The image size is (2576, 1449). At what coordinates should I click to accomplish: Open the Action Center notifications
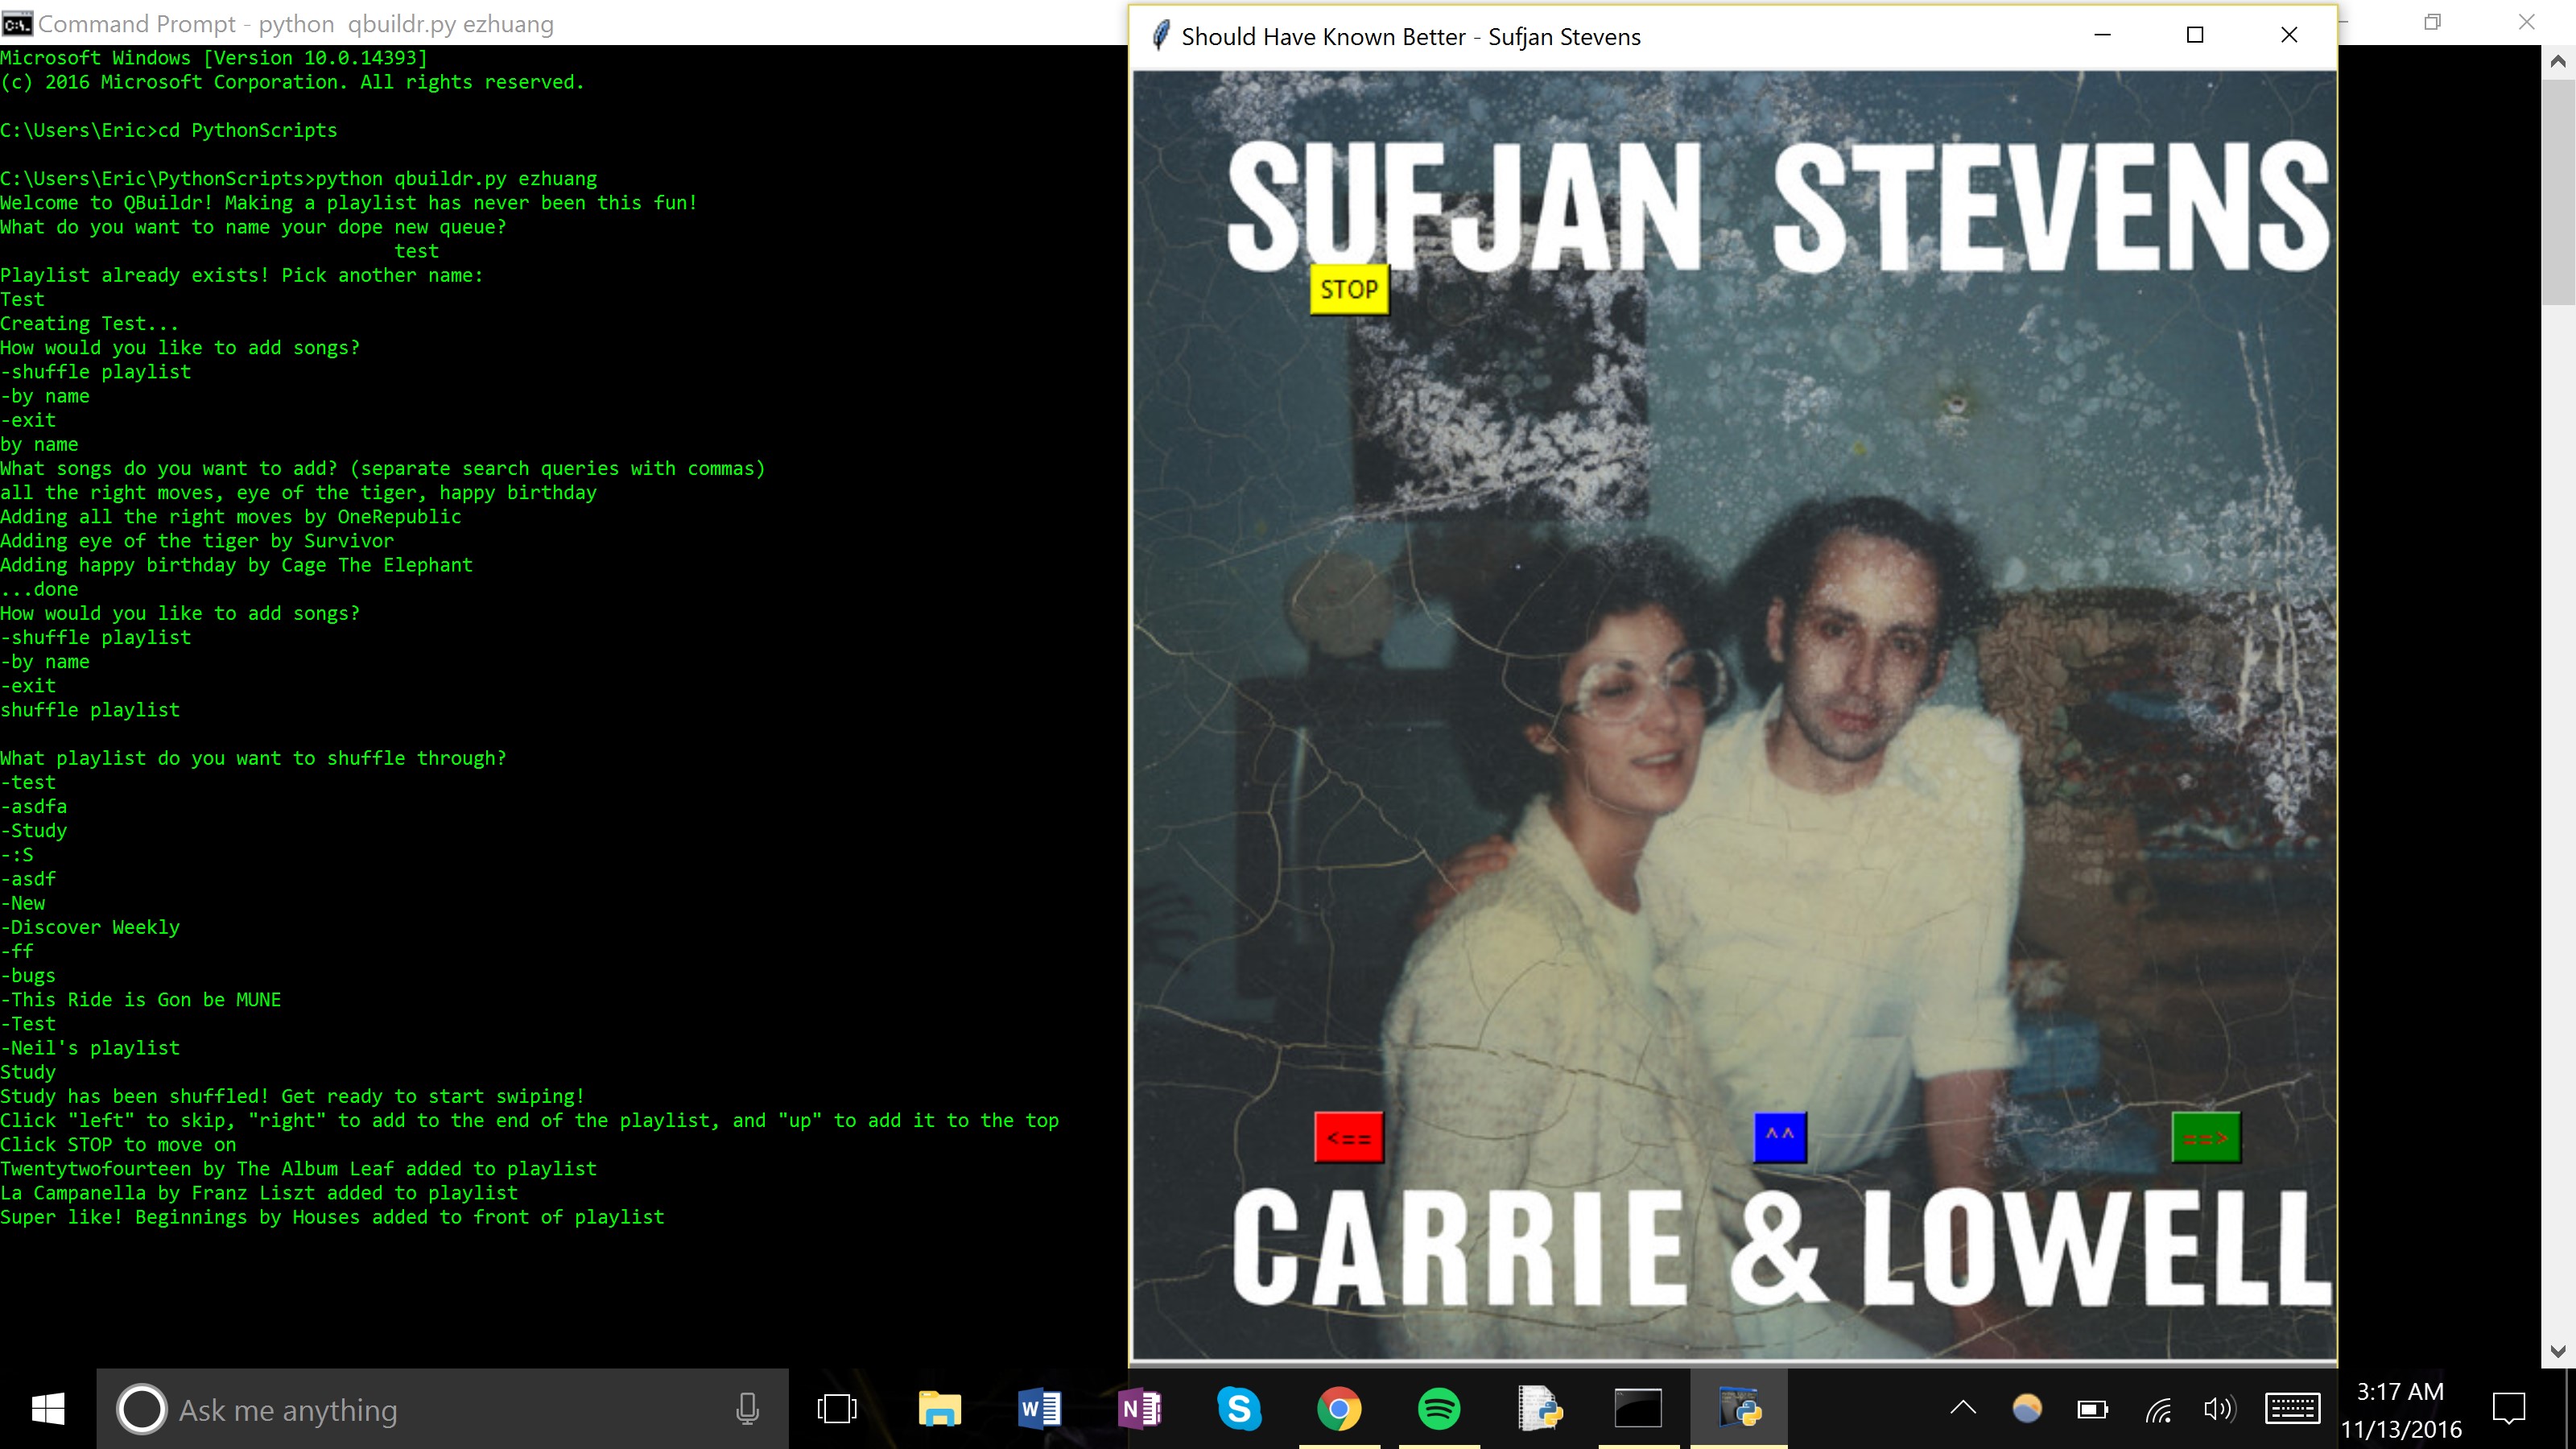(x=2509, y=1409)
